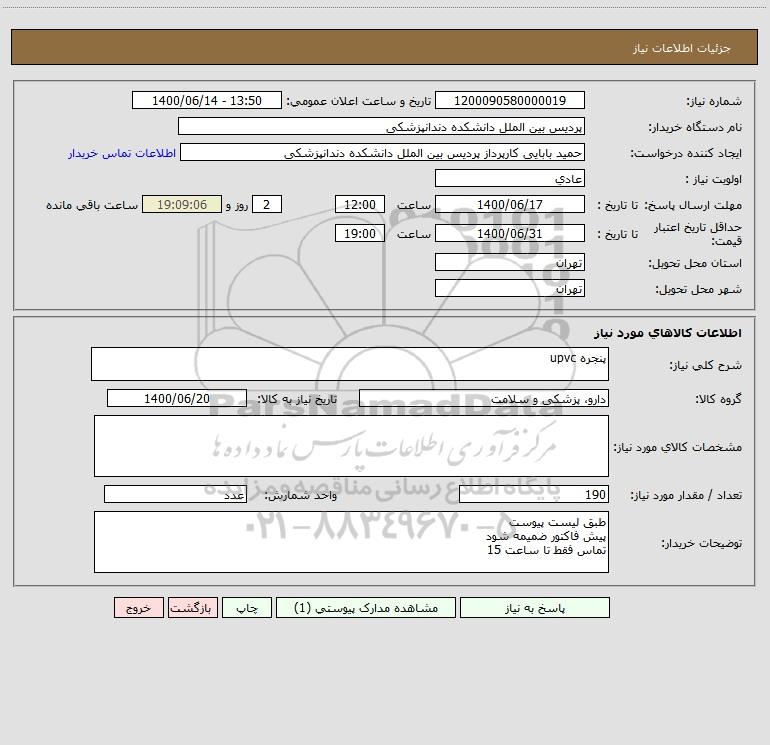Click the remaining days field showing 2
The height and width of the screenshot is (745, 770).
pos(267,204)
